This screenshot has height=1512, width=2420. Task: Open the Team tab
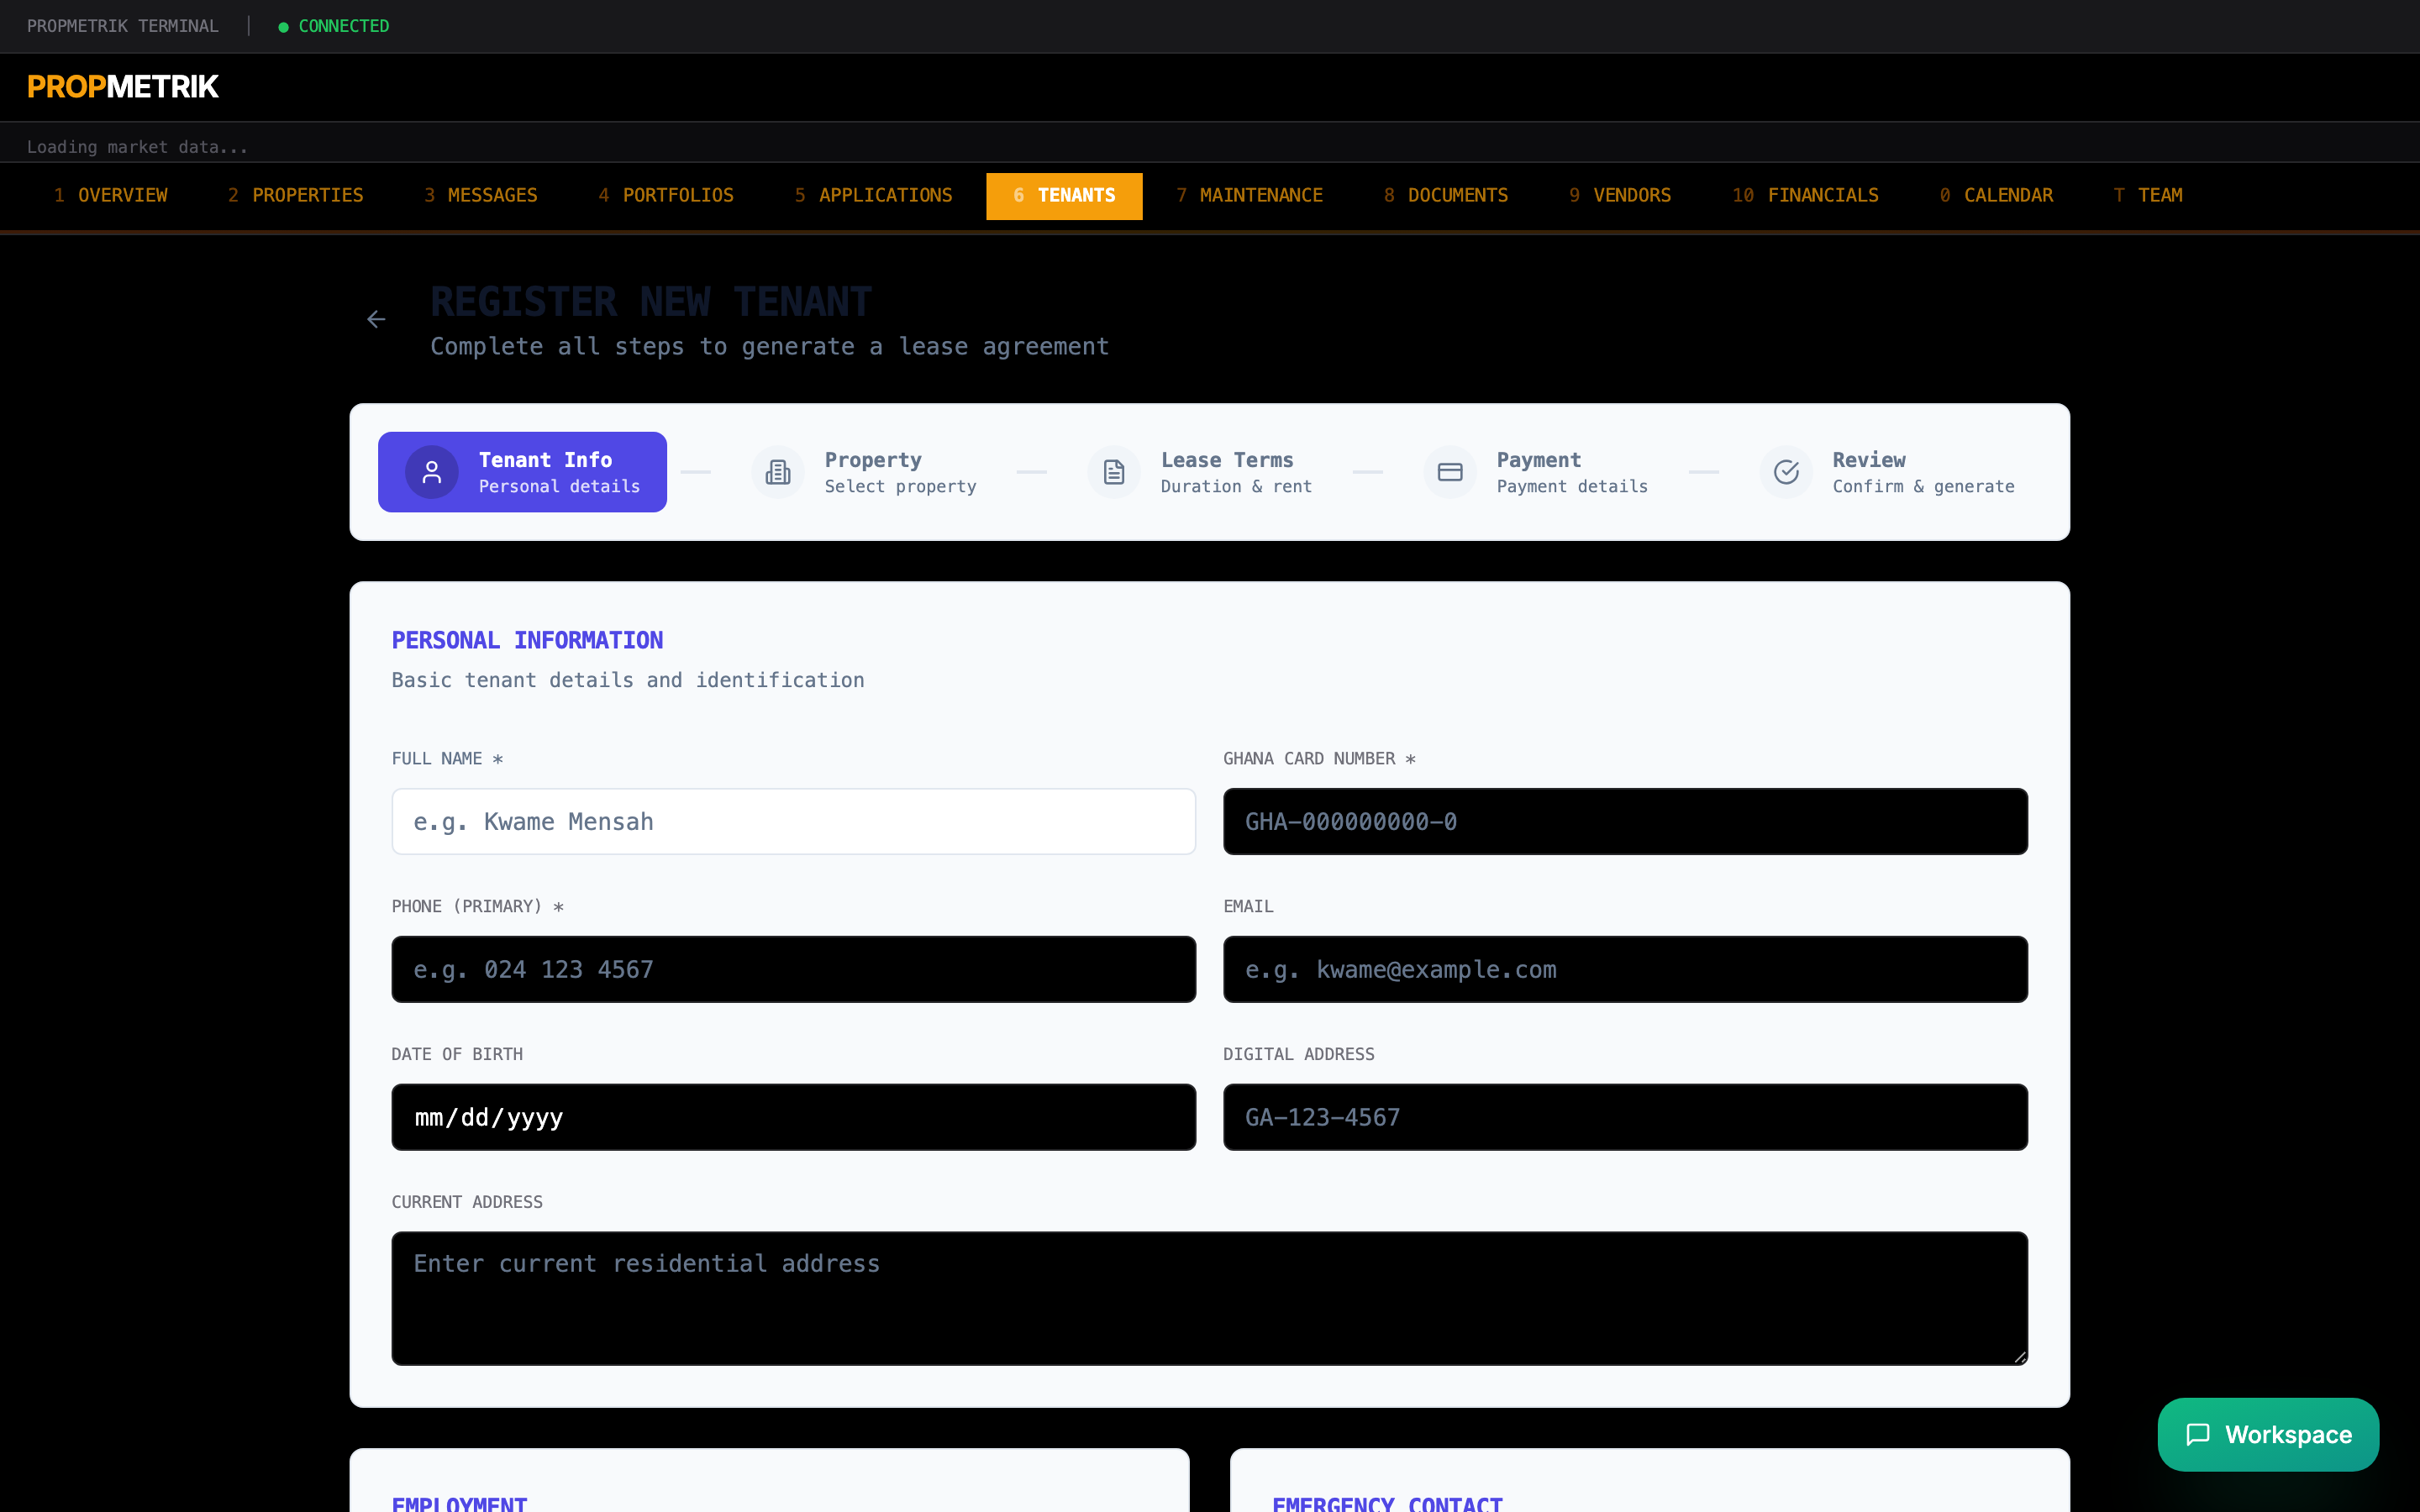click(x=2148, y=195)
